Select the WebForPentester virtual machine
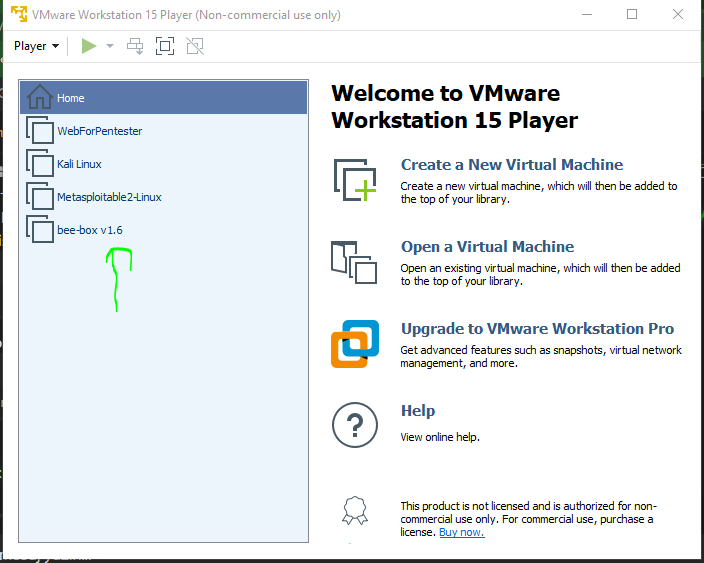 [x=99, y=131]
